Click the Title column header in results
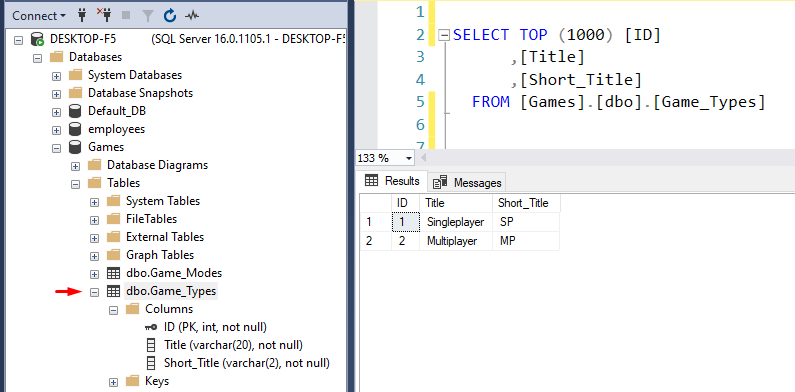 coord(456,203)
